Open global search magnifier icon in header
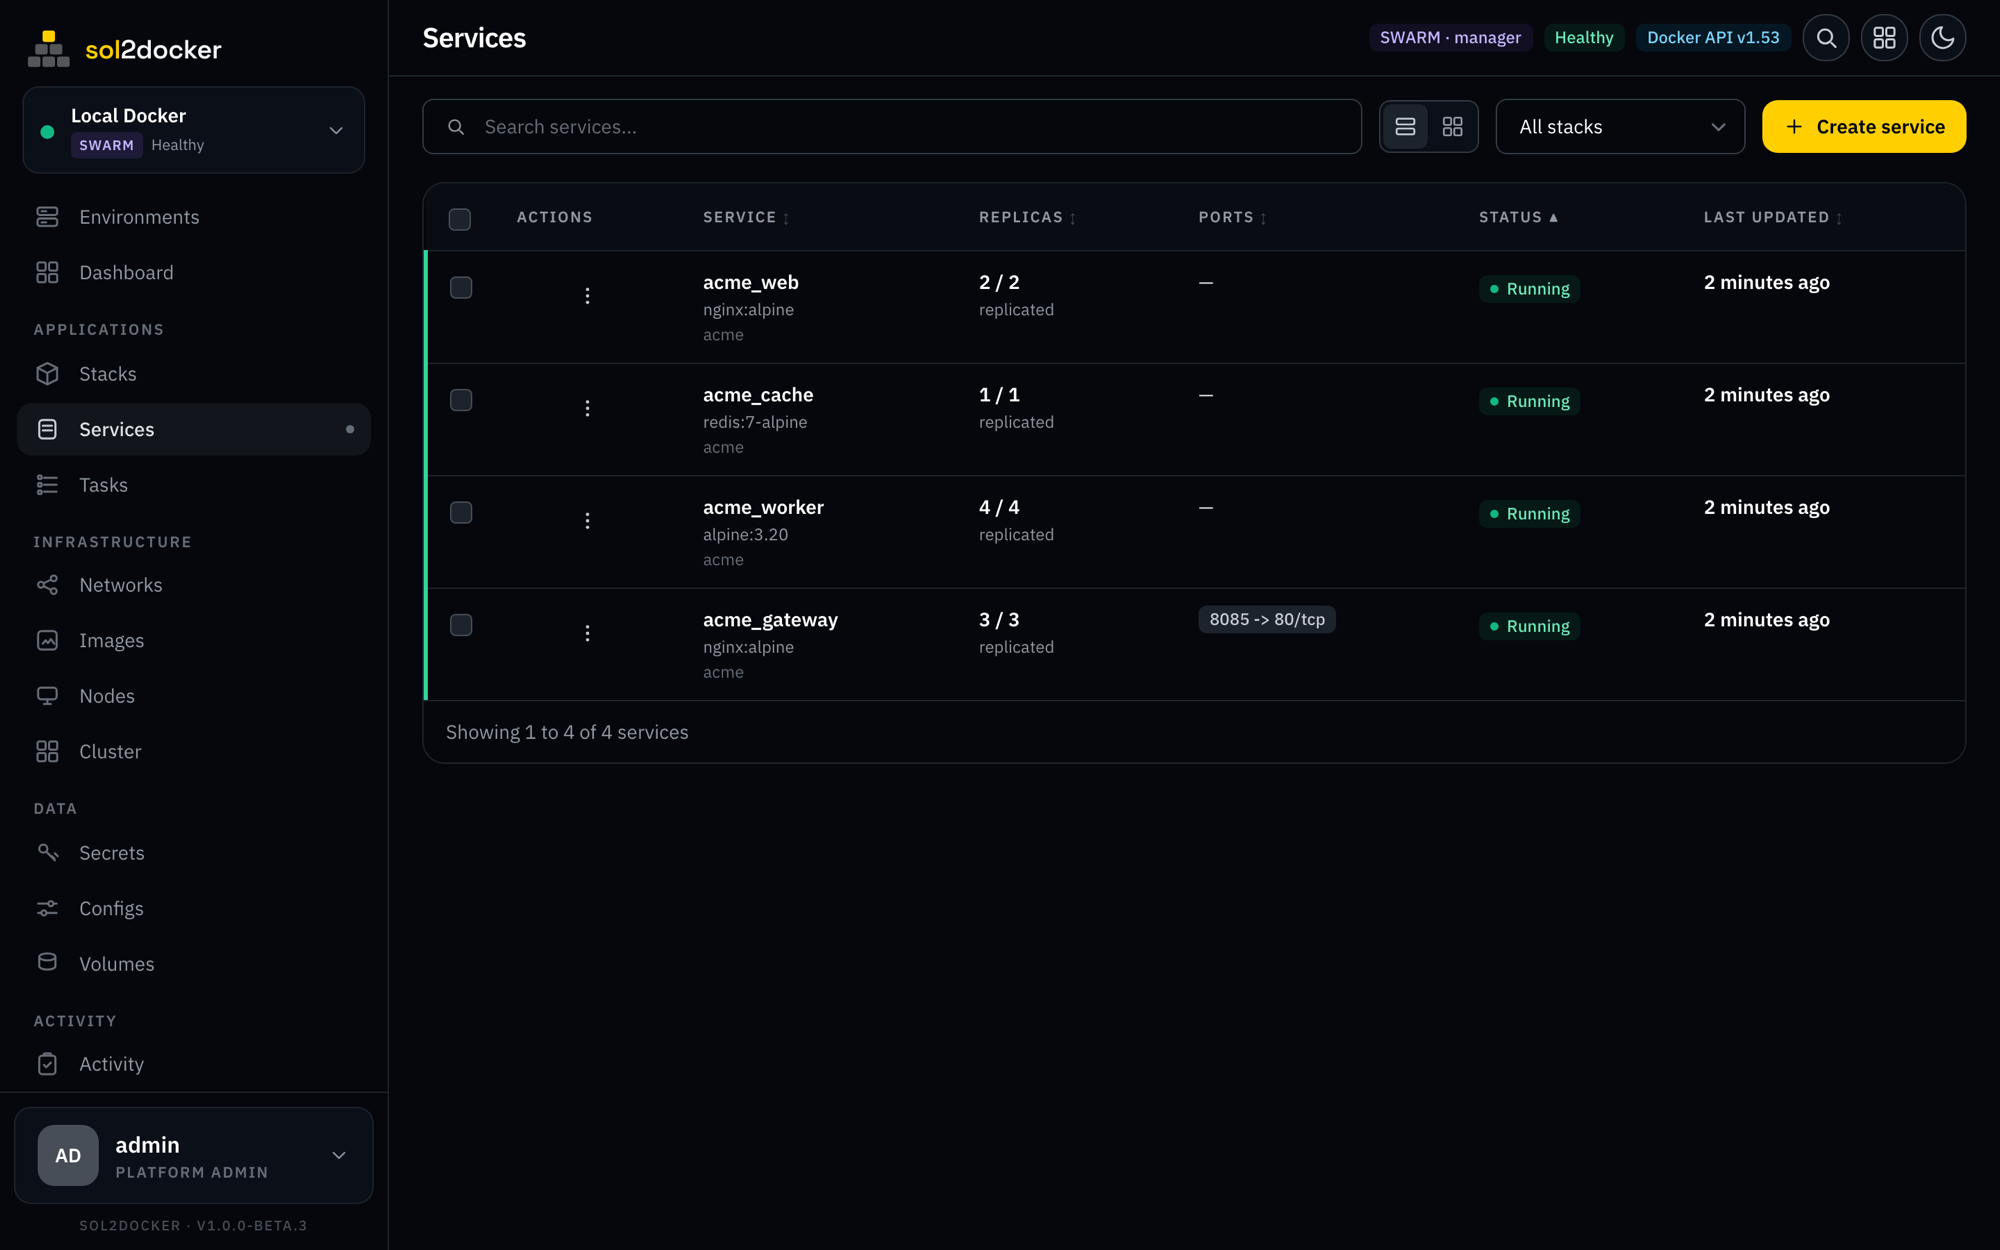 tap(1826, 38)
